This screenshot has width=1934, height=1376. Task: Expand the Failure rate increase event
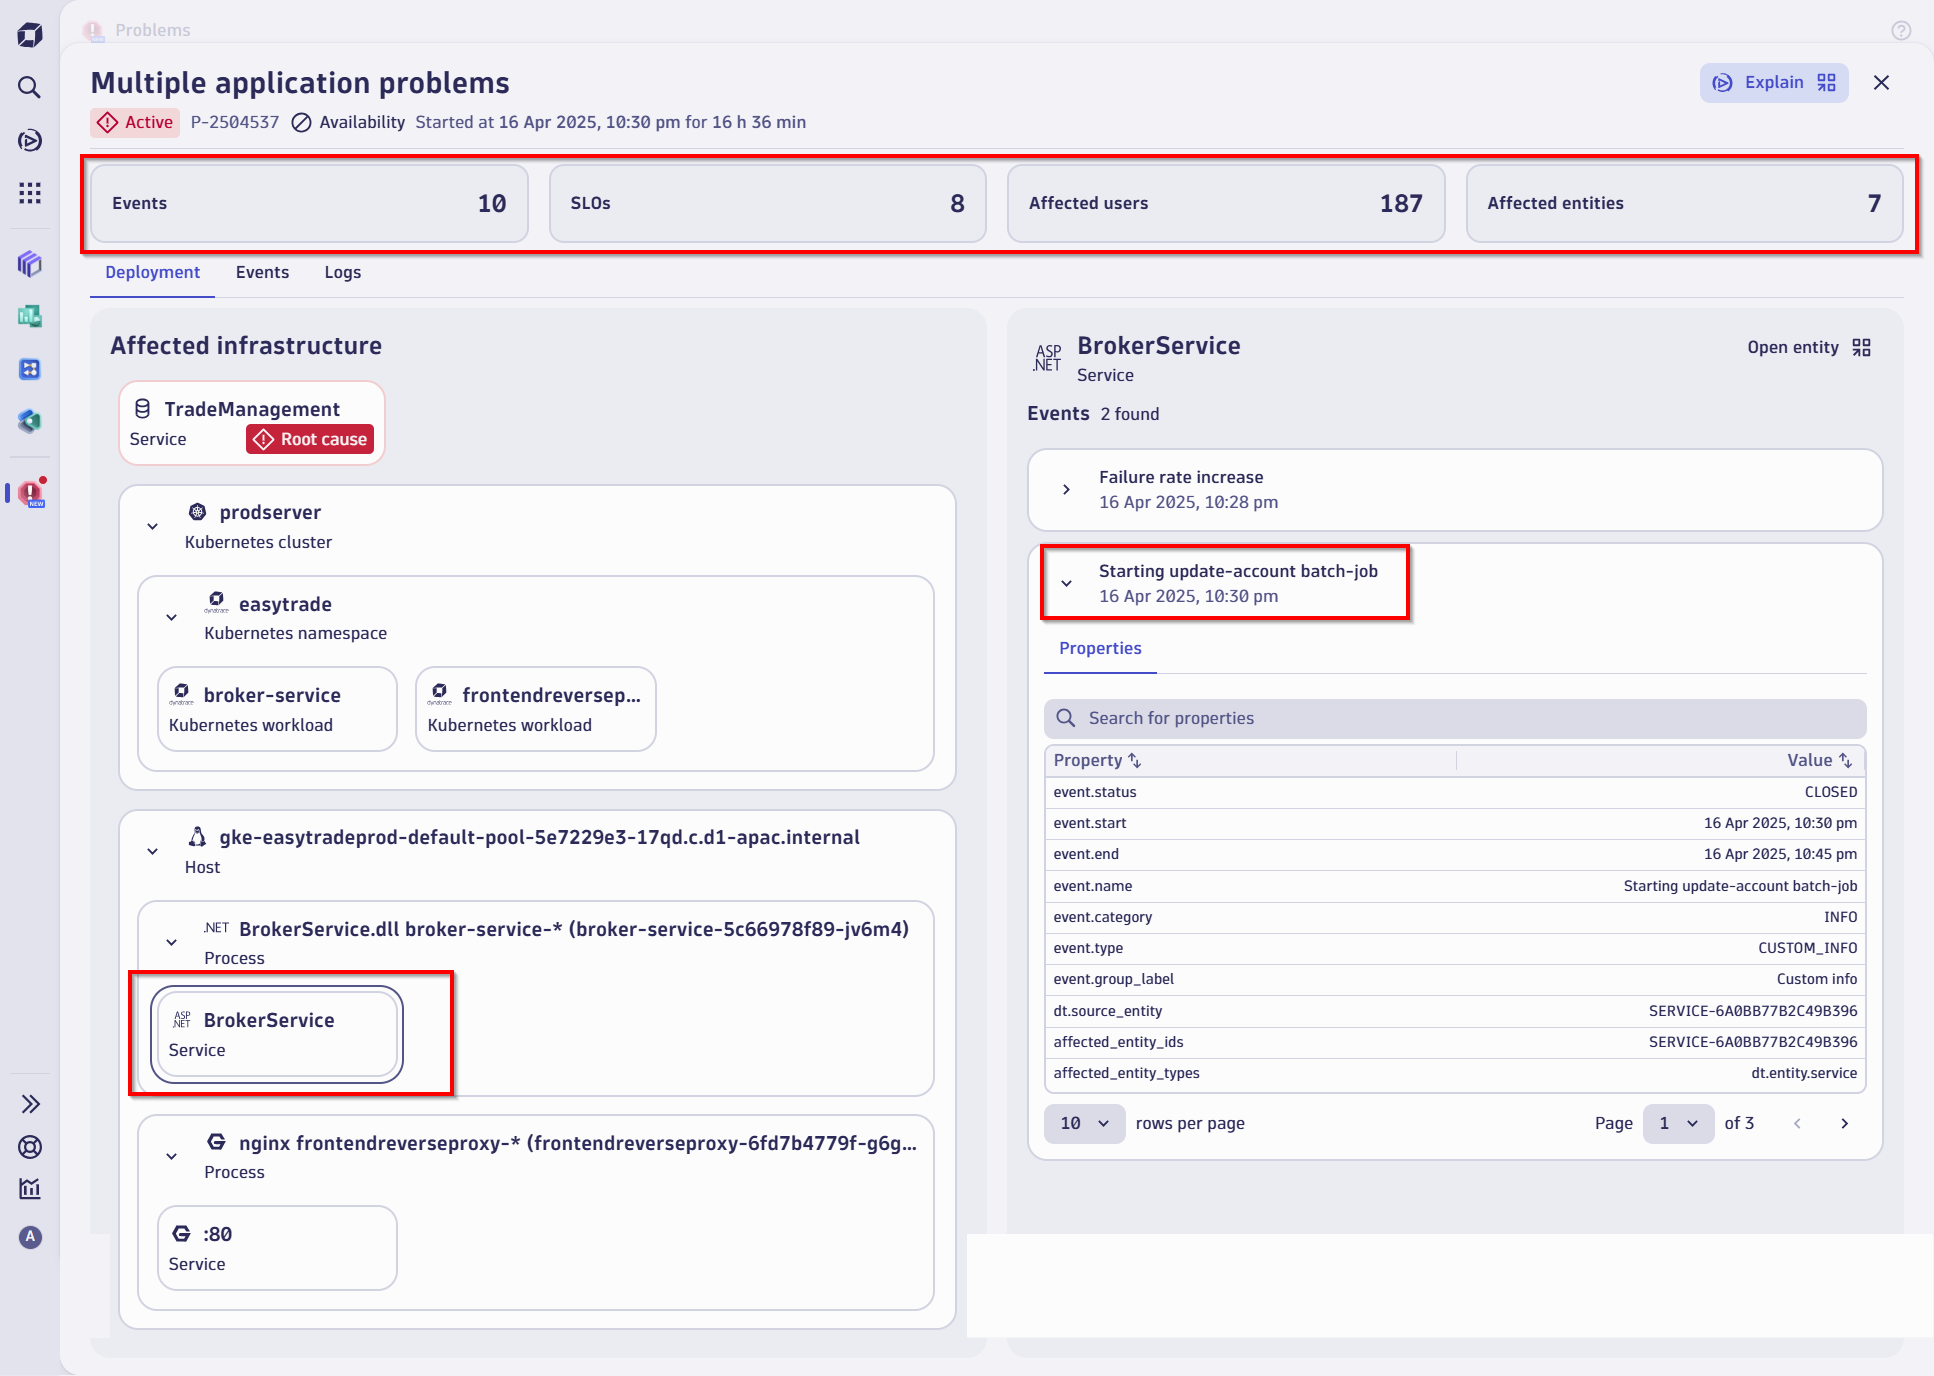pyautogui.click(x=1066, y=489)
